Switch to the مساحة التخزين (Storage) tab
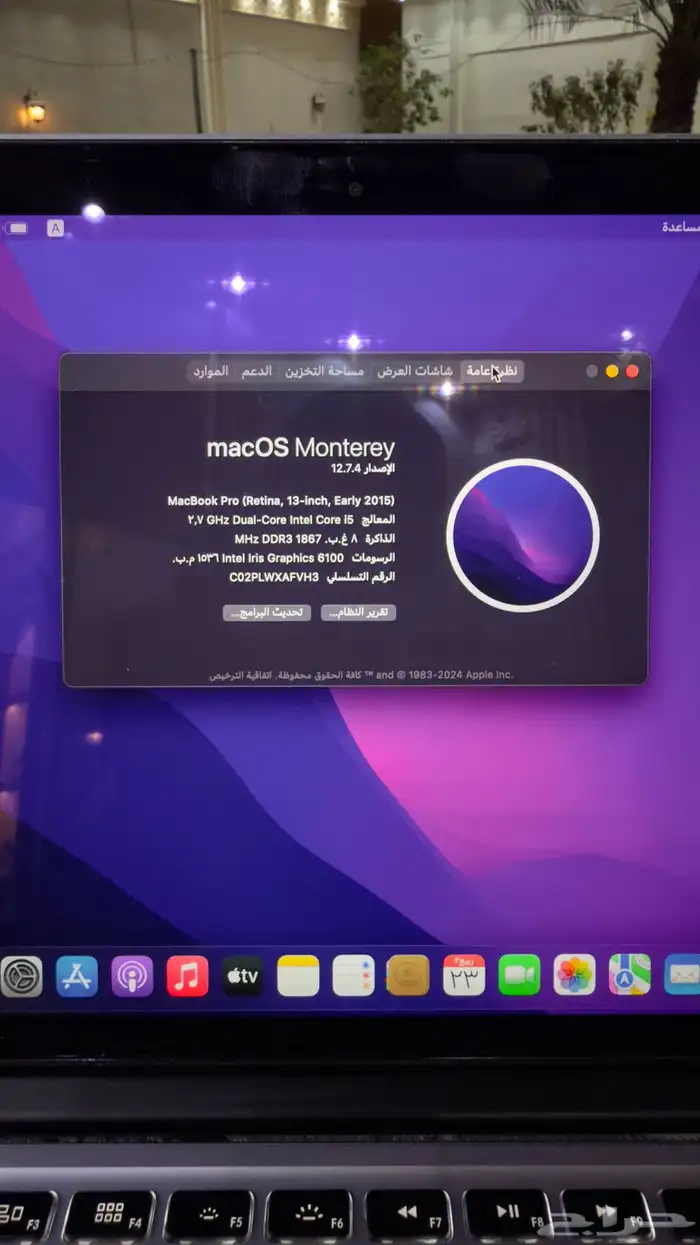The width and height of the screenshot is (700, 1245). [324, 371]
